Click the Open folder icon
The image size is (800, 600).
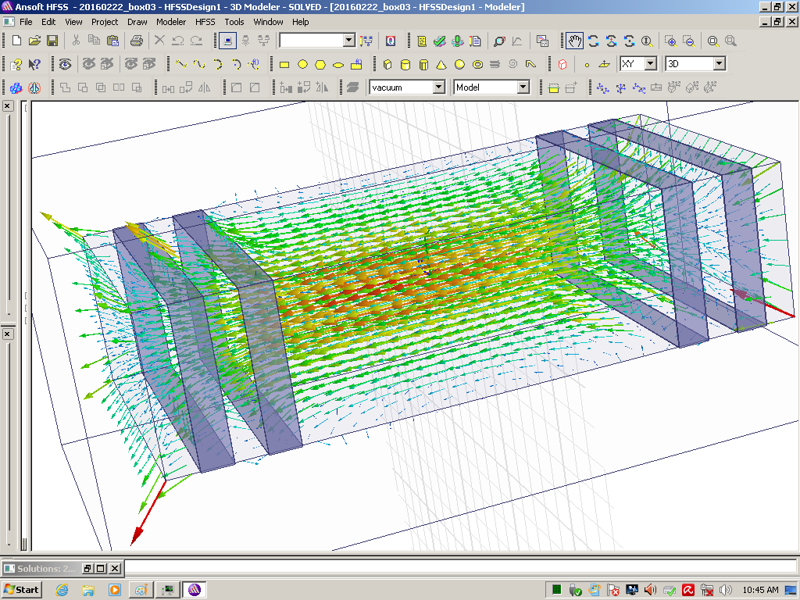click(34, 41)
